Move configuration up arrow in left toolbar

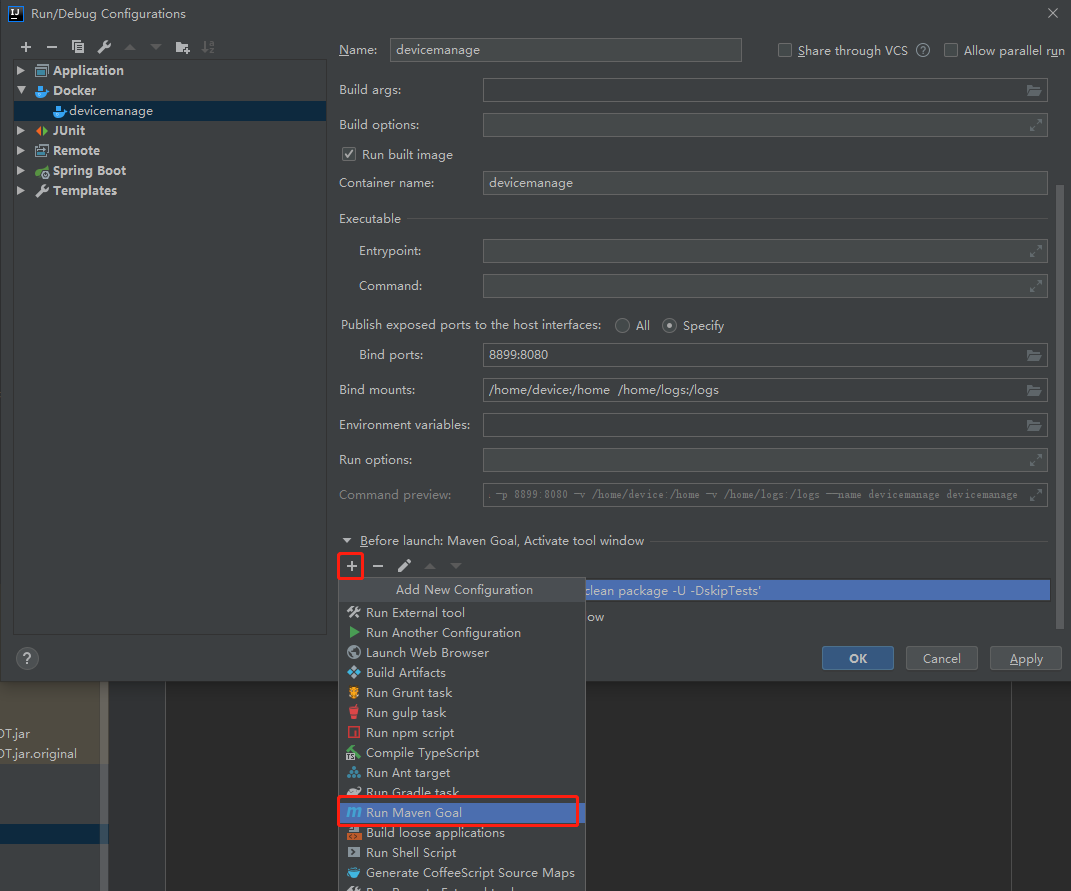(130, 47)
